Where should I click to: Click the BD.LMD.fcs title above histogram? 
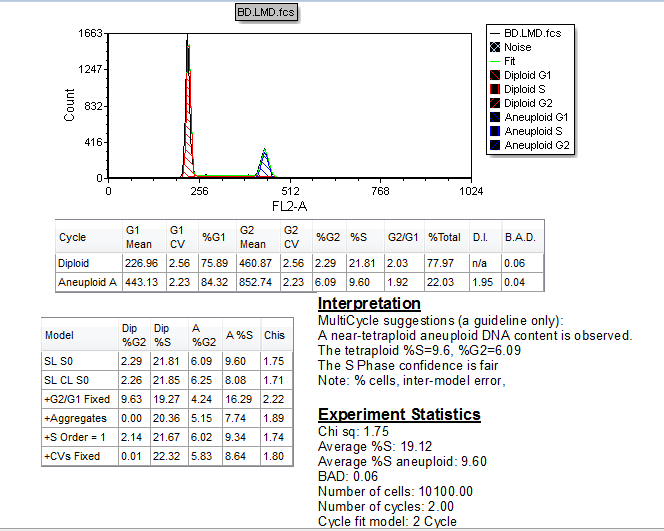pyautogui.click(x=265, y=12)
